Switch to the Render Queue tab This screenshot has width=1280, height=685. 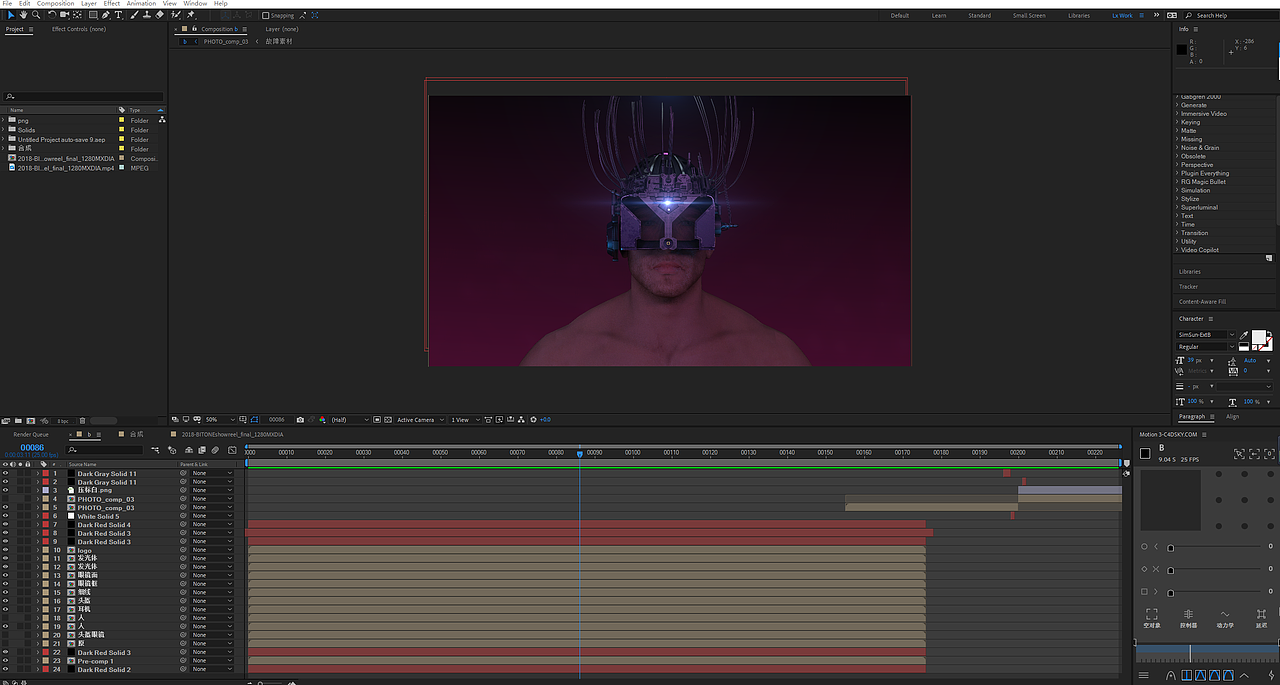pos(31,434)
